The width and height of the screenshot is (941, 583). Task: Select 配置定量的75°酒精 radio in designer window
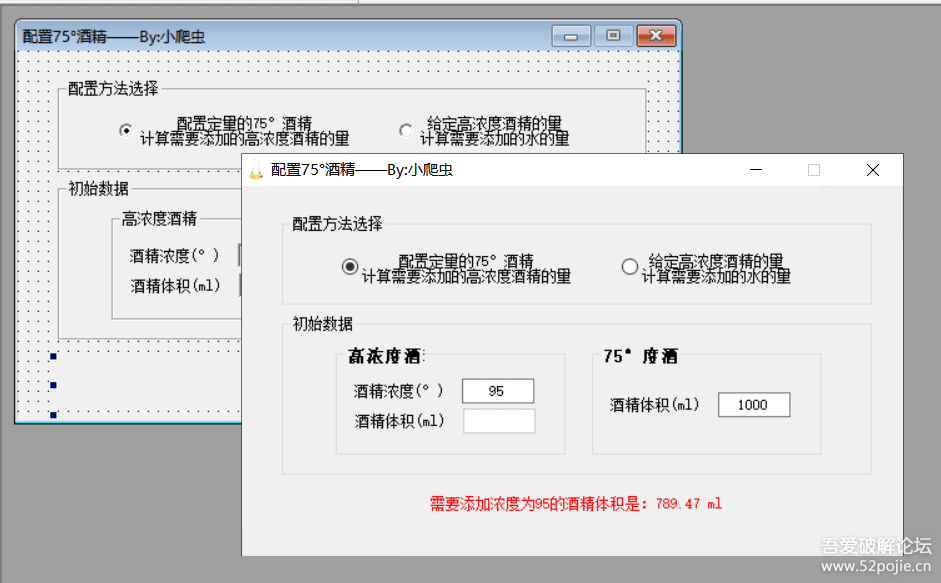[x=126, y=130]
